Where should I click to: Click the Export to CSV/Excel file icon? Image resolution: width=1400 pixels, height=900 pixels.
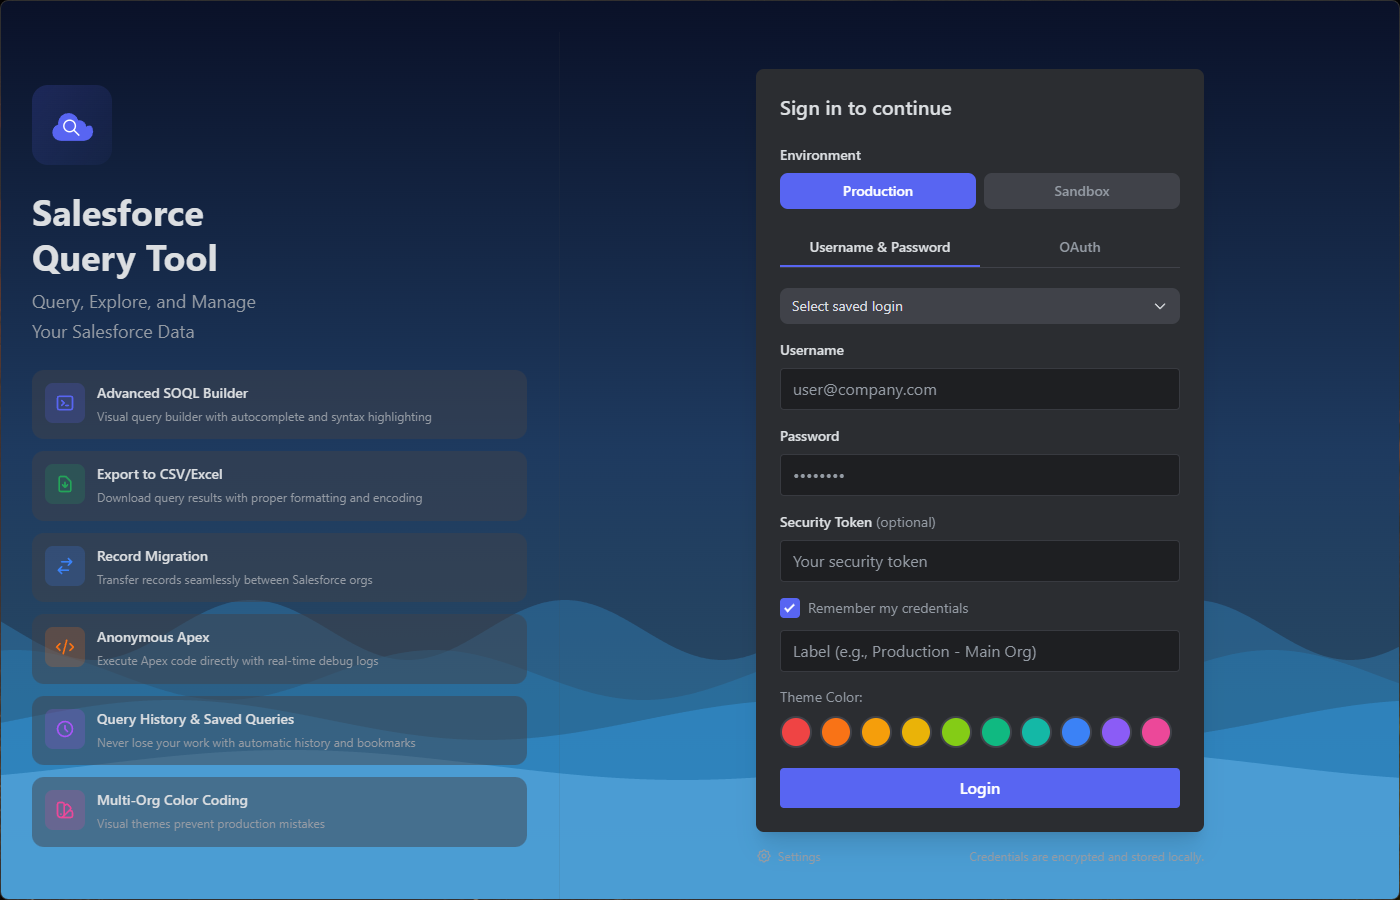click(x=65, y=485)
